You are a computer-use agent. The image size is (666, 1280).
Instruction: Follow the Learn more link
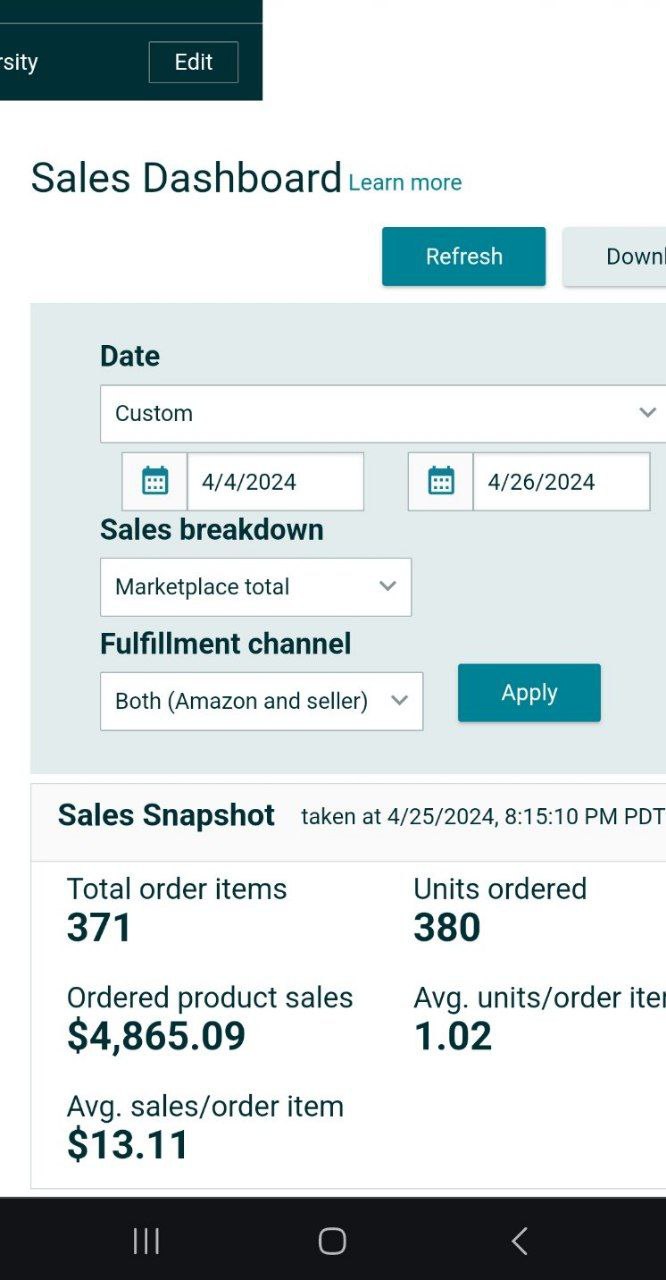tap(405, 183)
